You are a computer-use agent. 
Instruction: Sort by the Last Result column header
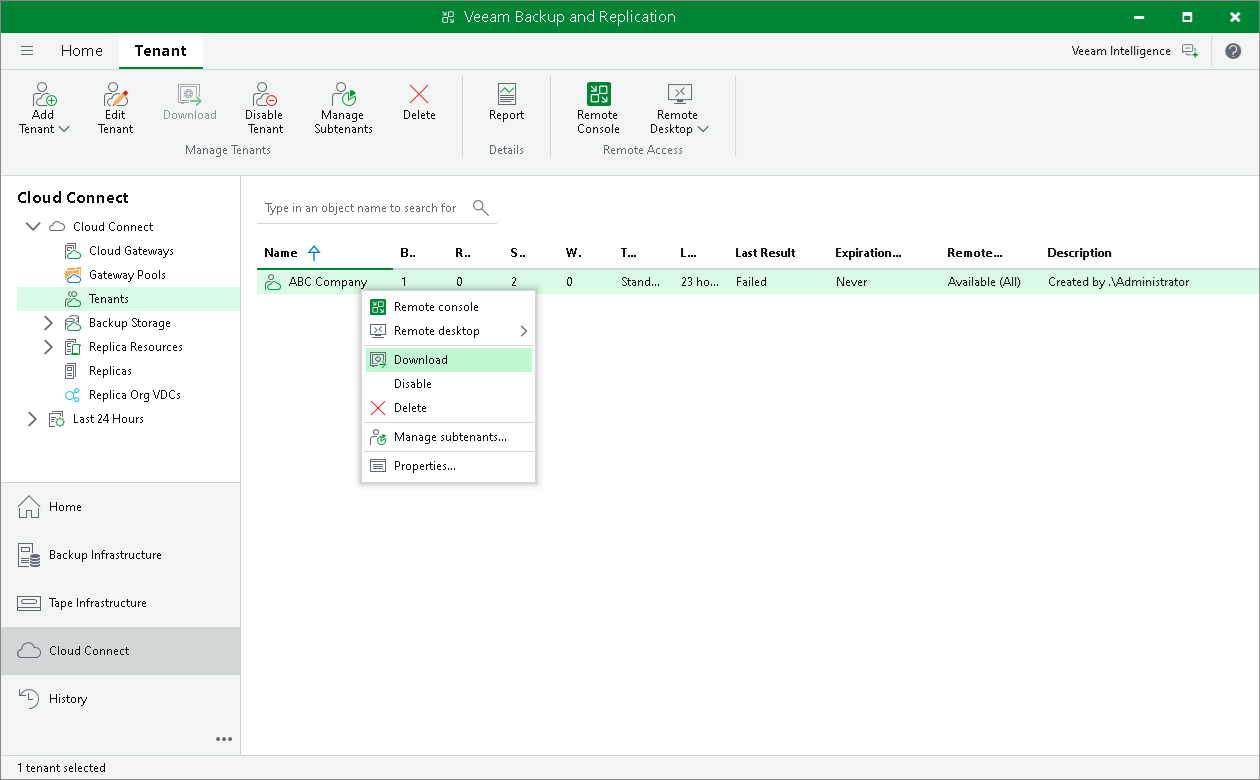coord(765,253)
